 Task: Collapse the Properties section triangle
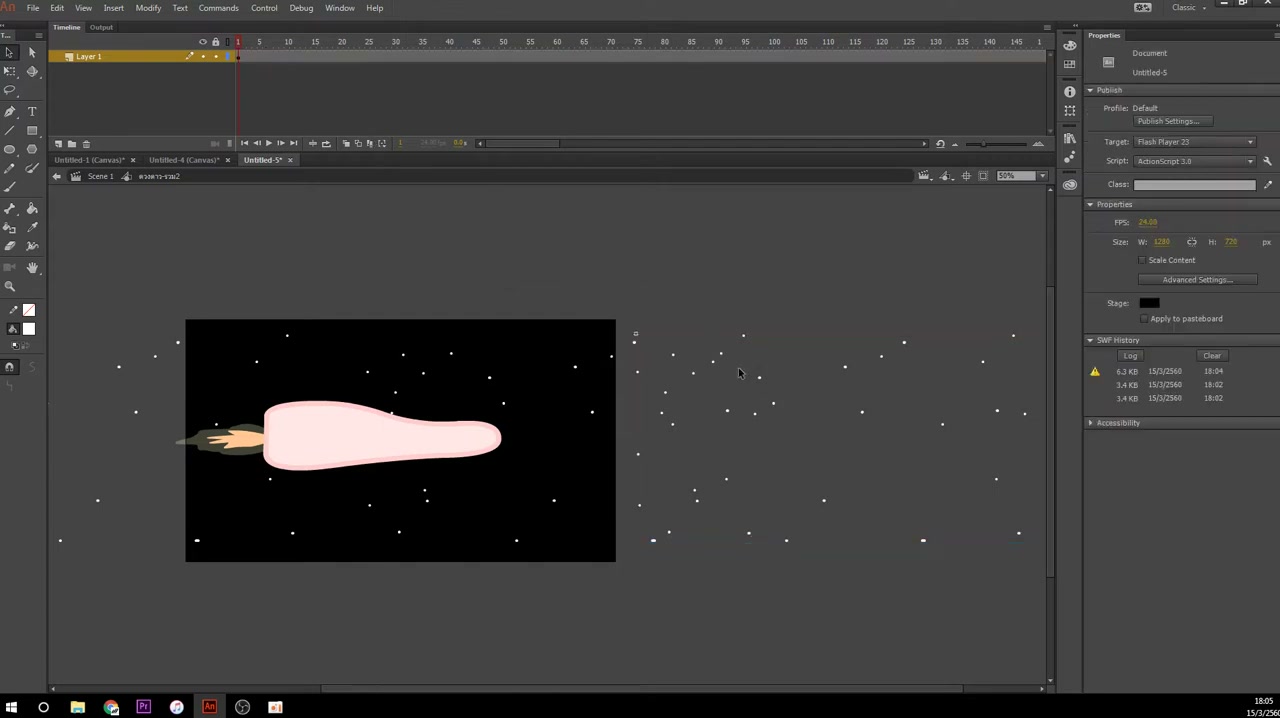click(1090, 205)
